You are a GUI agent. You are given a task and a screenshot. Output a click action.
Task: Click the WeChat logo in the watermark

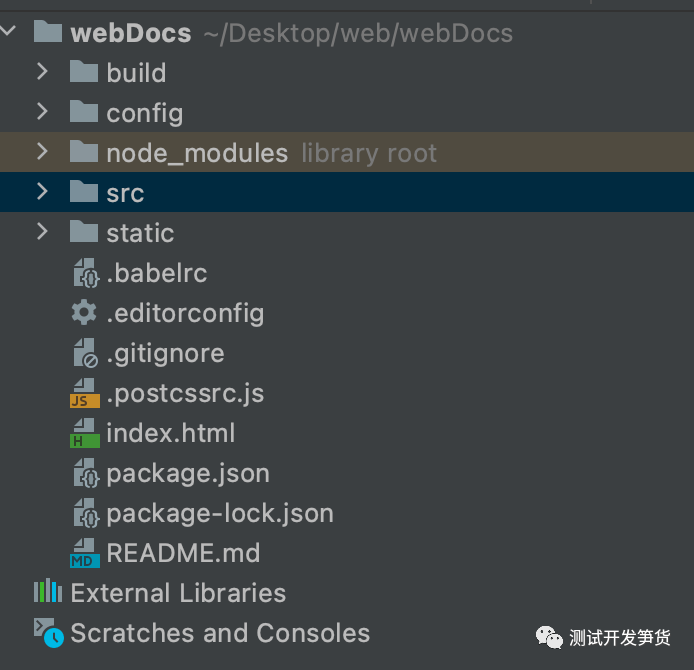coord(549,638)
